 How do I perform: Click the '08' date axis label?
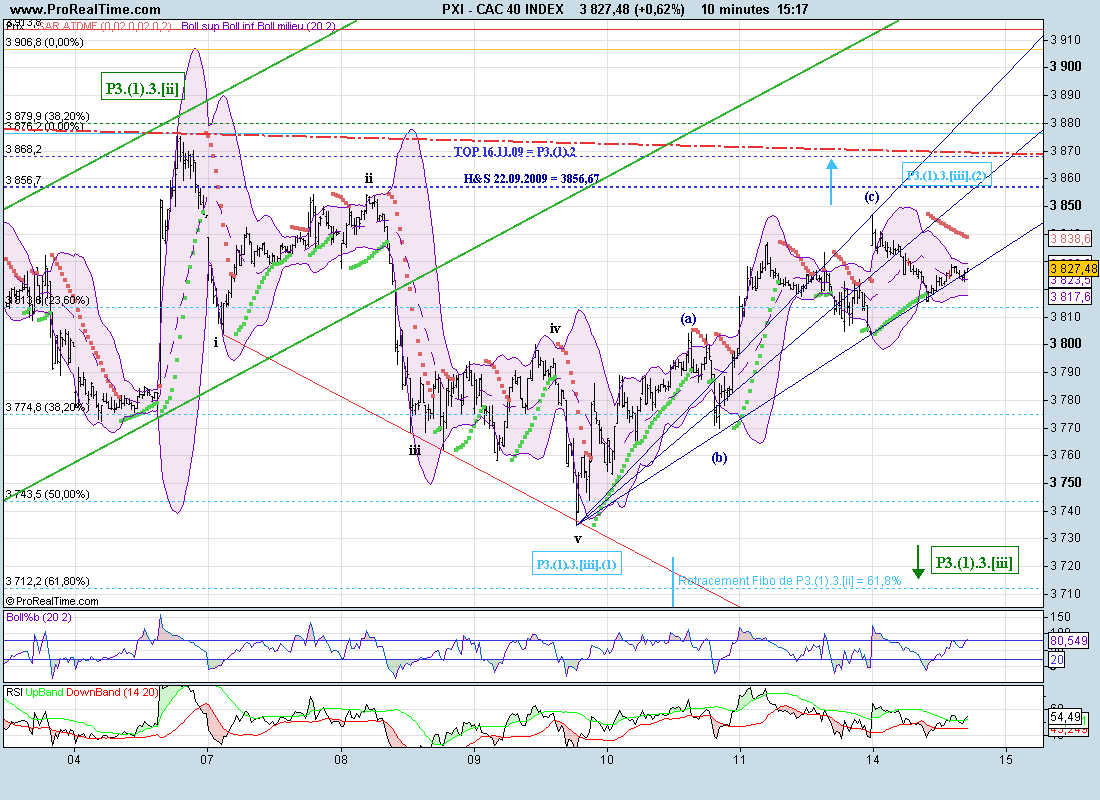point(340,759)
